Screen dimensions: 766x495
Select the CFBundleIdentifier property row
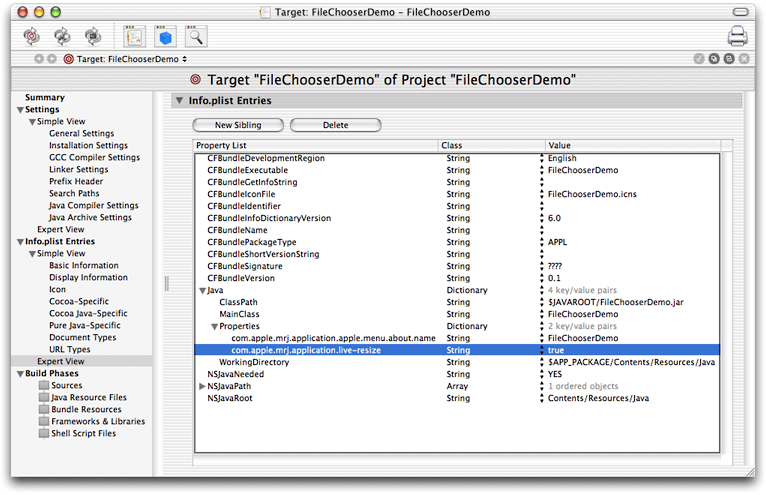pos(457,206)
